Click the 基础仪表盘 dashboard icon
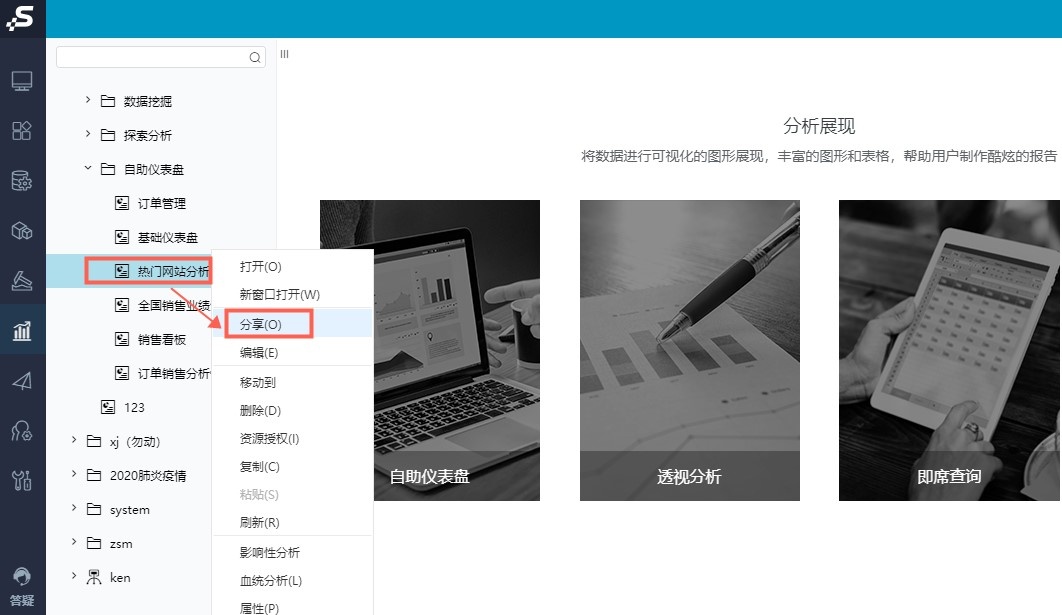 122,237
